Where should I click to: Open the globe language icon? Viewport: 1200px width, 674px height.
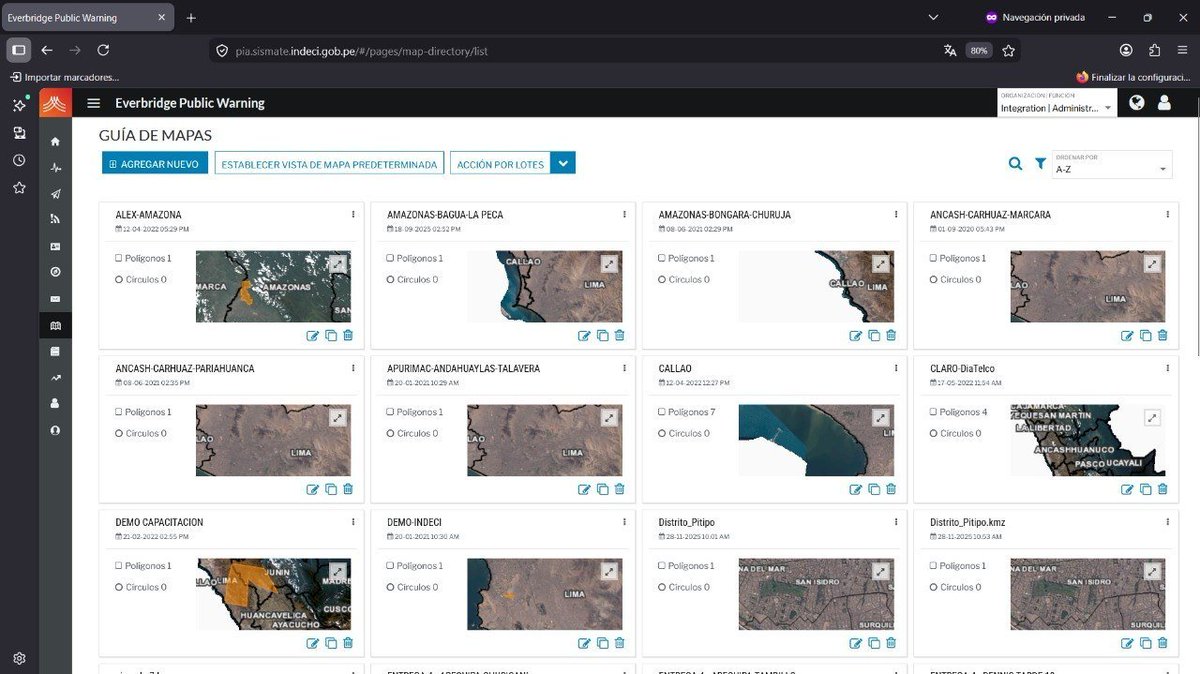pyautogui.click(x=1136, y=102)
